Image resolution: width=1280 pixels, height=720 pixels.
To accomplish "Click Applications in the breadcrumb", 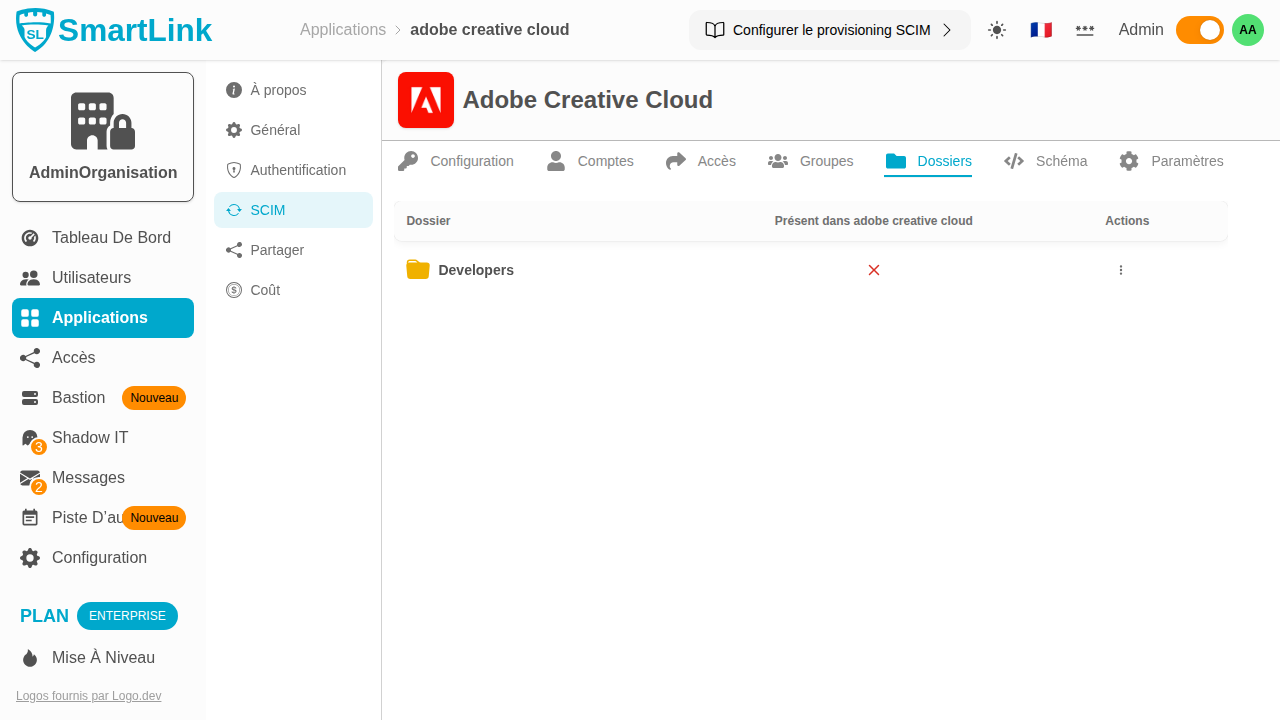I will [343, 30].
